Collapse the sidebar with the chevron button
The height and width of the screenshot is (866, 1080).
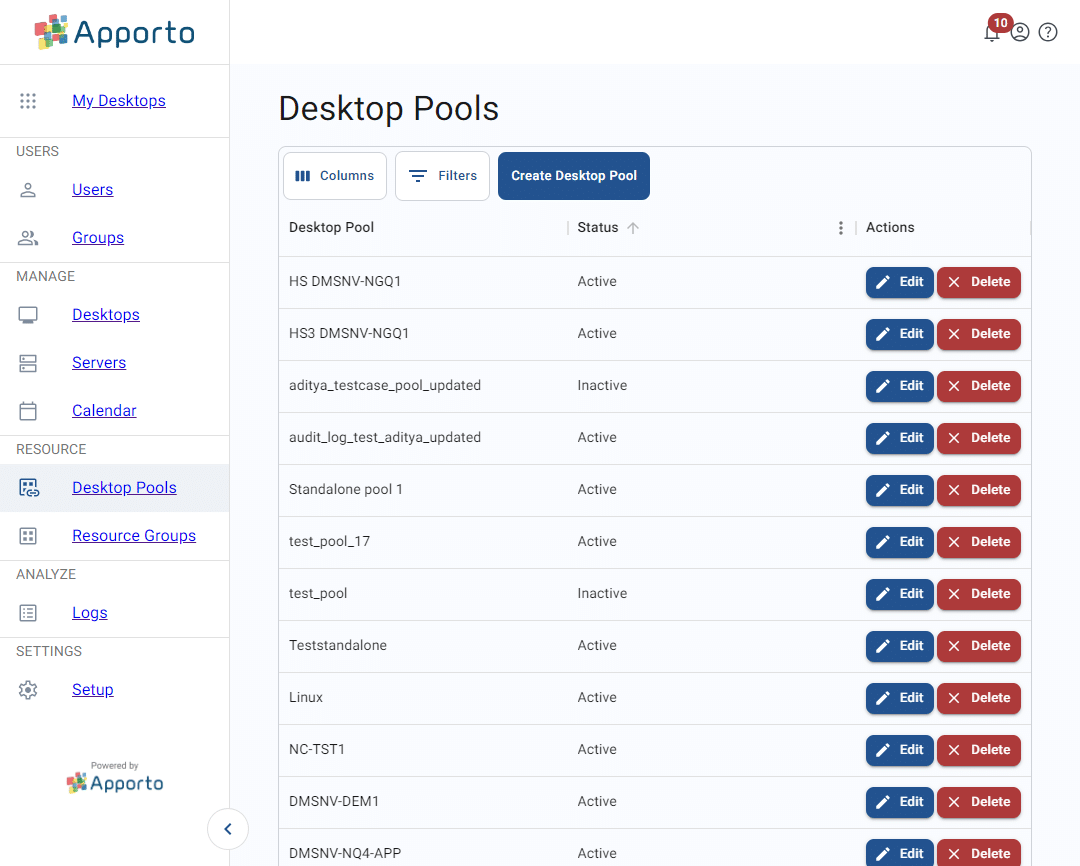[x=228, y=829]
